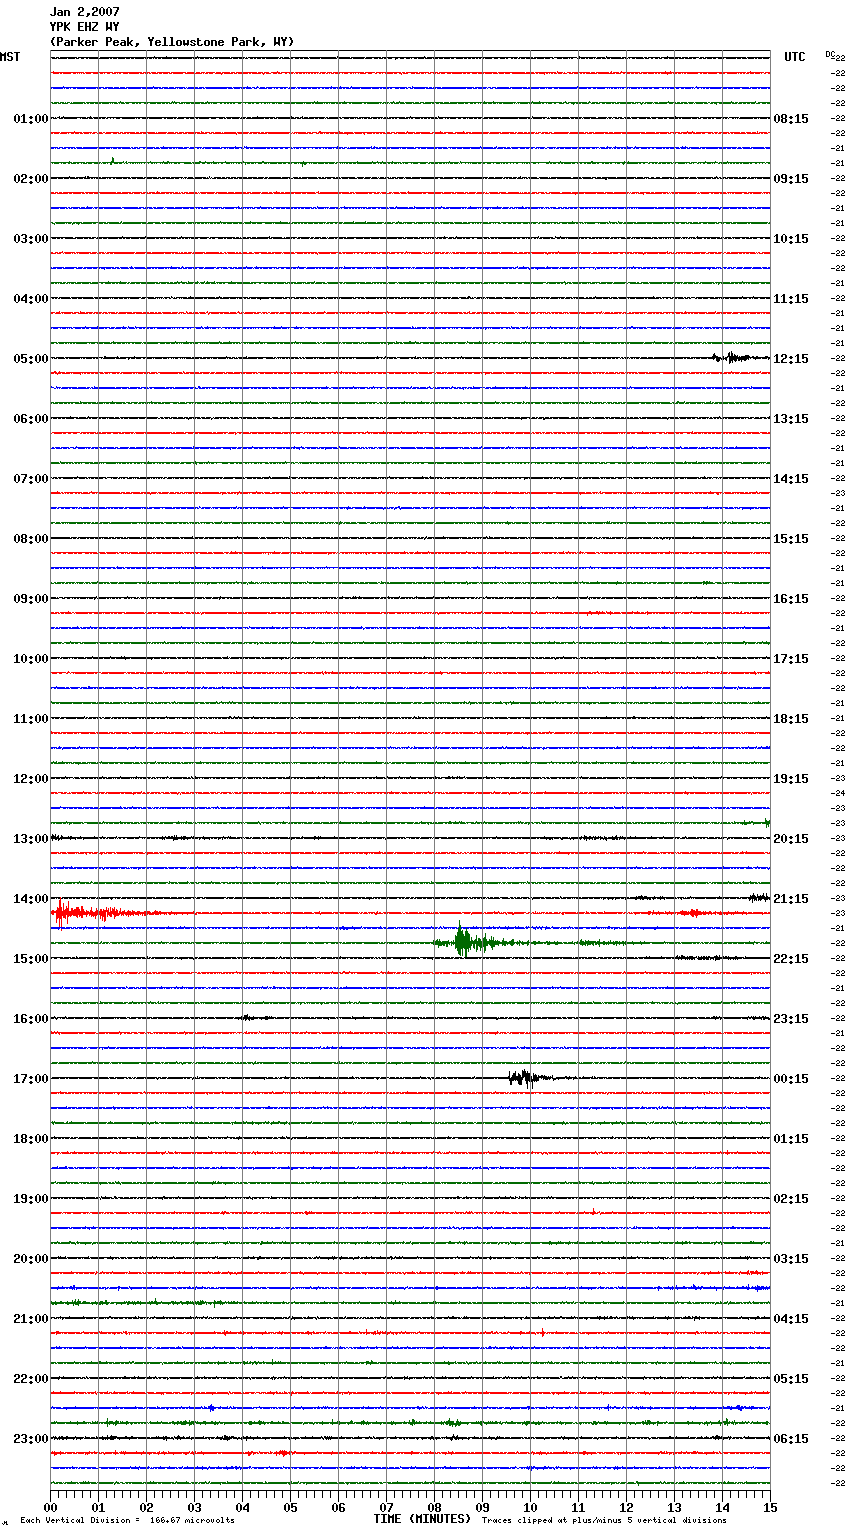The width and height of the screenshot is (850, 1534).
Task: Pick the 21:15 UTC time label
Action: click(791, 899)
